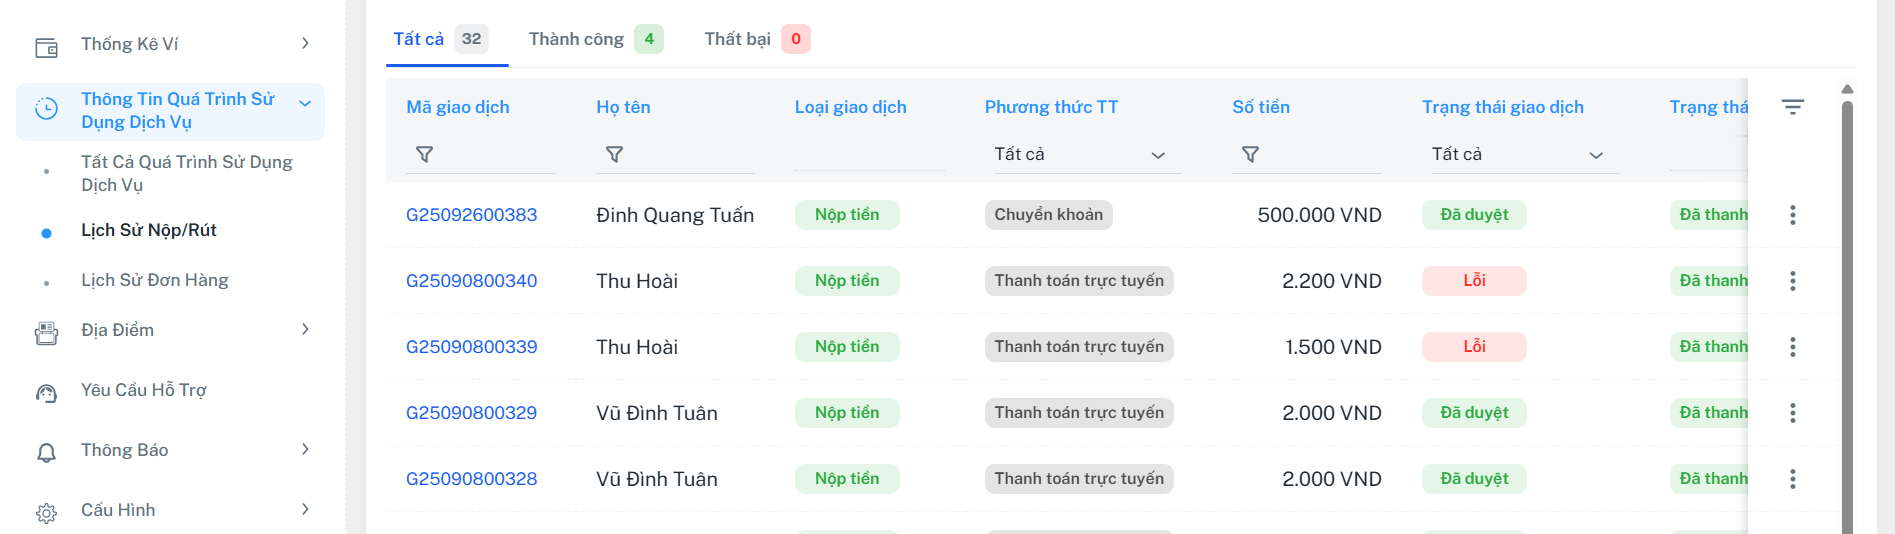
Task: Click the Địa Điểm store icon
Action: pyautogui.click(x=47, y=333)
